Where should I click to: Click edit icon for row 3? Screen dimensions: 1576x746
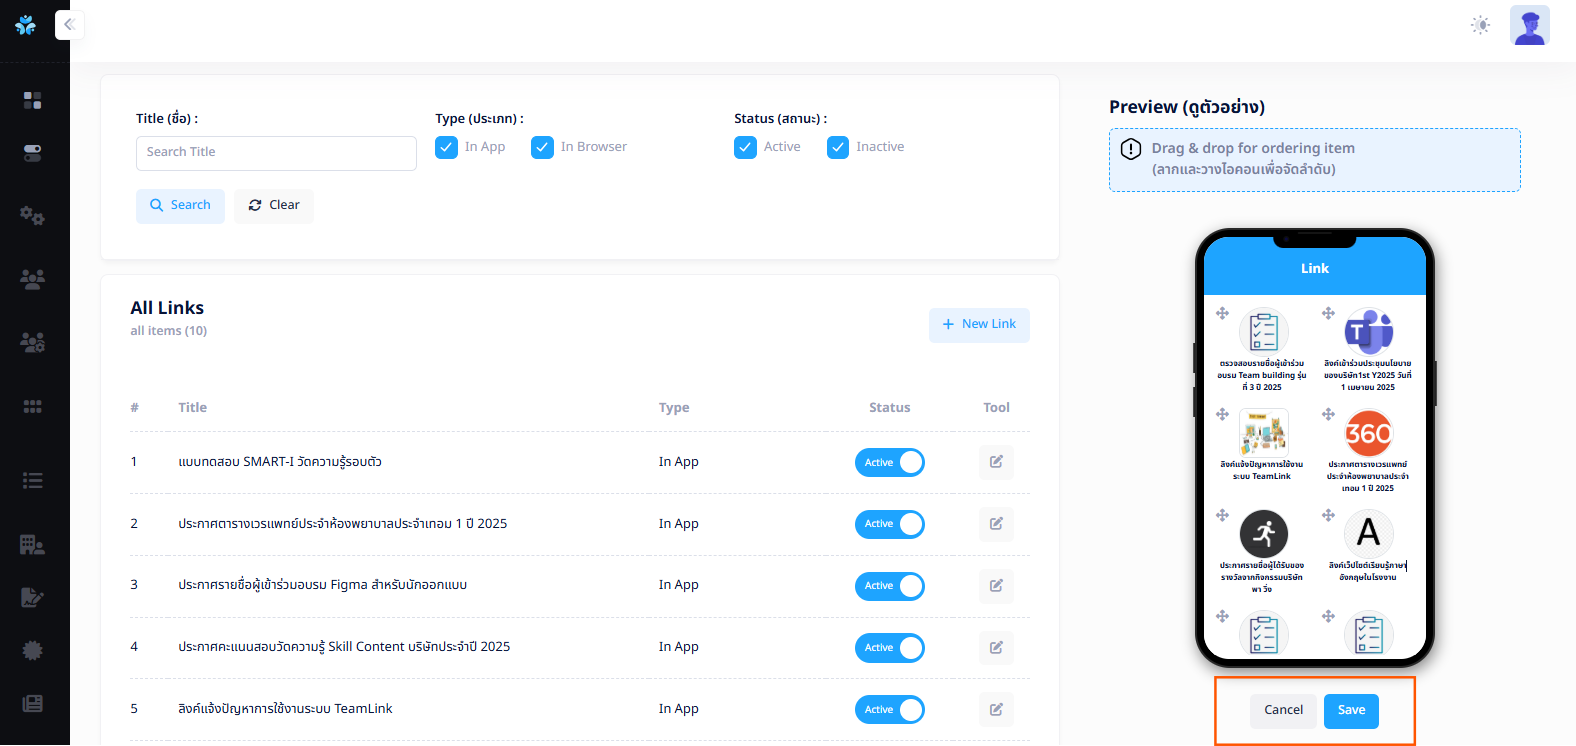click(996, 586)
